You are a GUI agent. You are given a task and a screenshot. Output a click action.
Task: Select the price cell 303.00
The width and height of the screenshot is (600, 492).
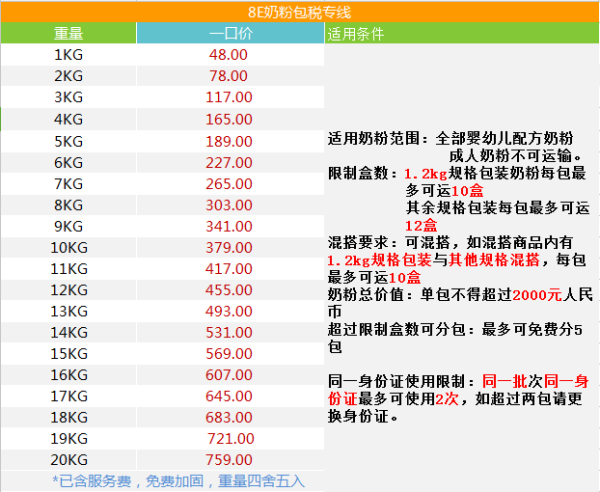click(230, 205)
